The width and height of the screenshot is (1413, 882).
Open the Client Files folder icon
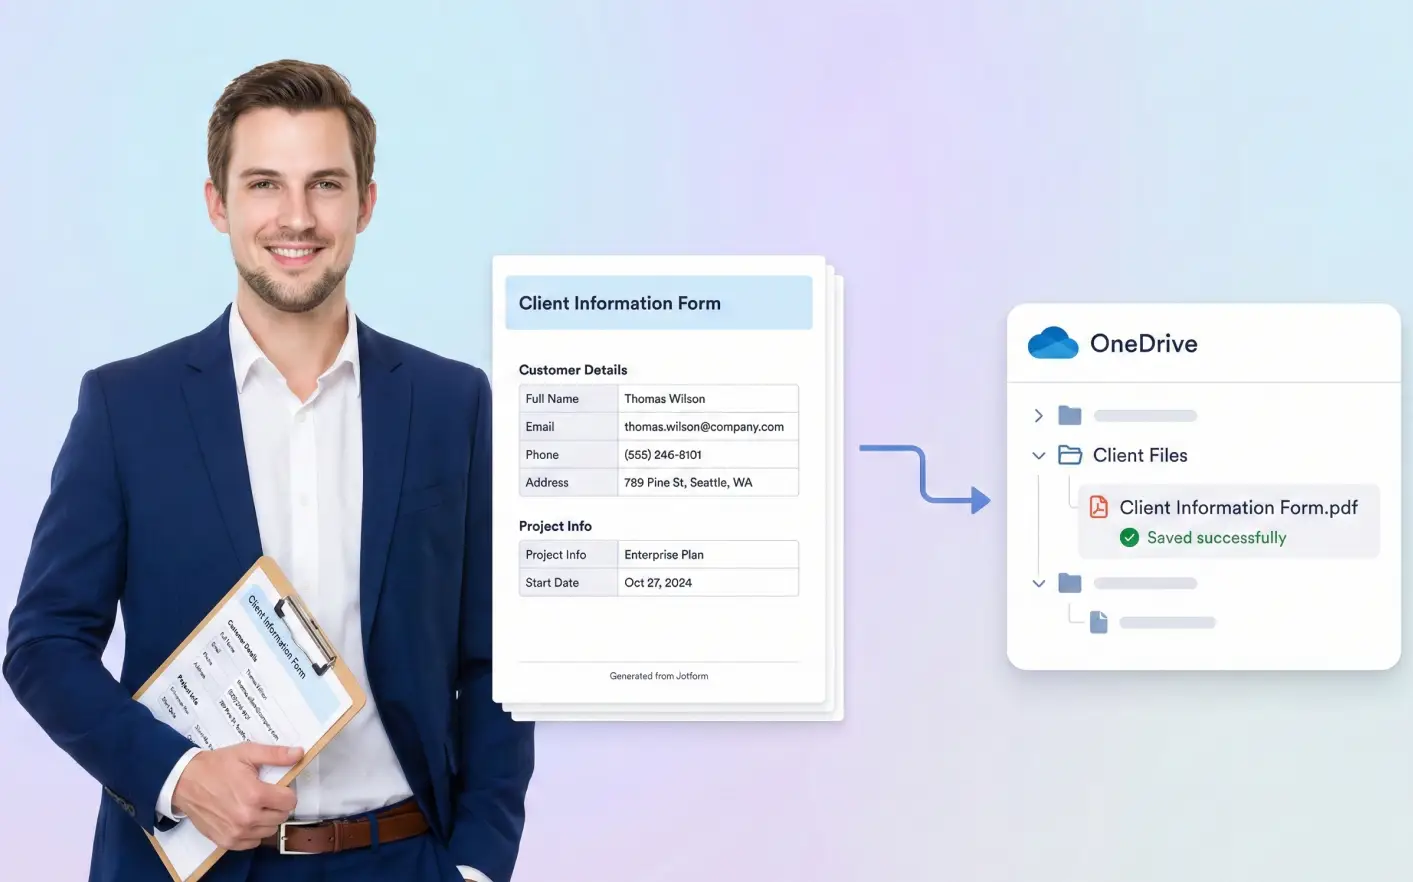(x=1069, y=454)
